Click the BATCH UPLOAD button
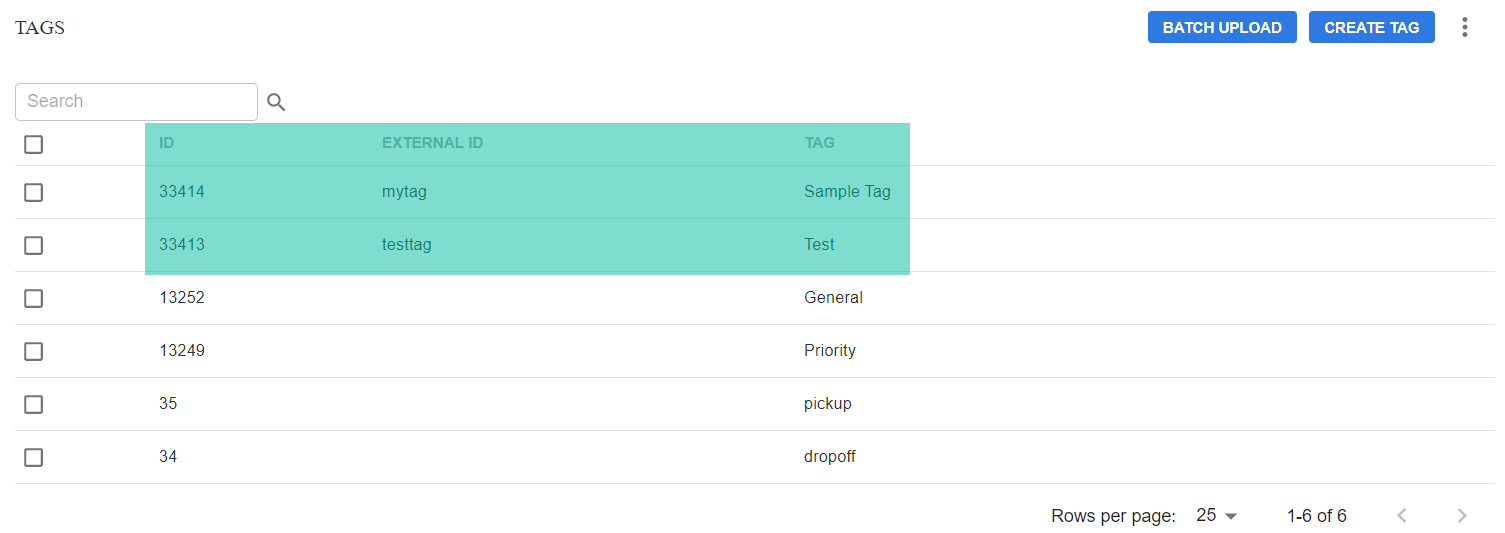The image size is (1505, 533). point(1222,27)
